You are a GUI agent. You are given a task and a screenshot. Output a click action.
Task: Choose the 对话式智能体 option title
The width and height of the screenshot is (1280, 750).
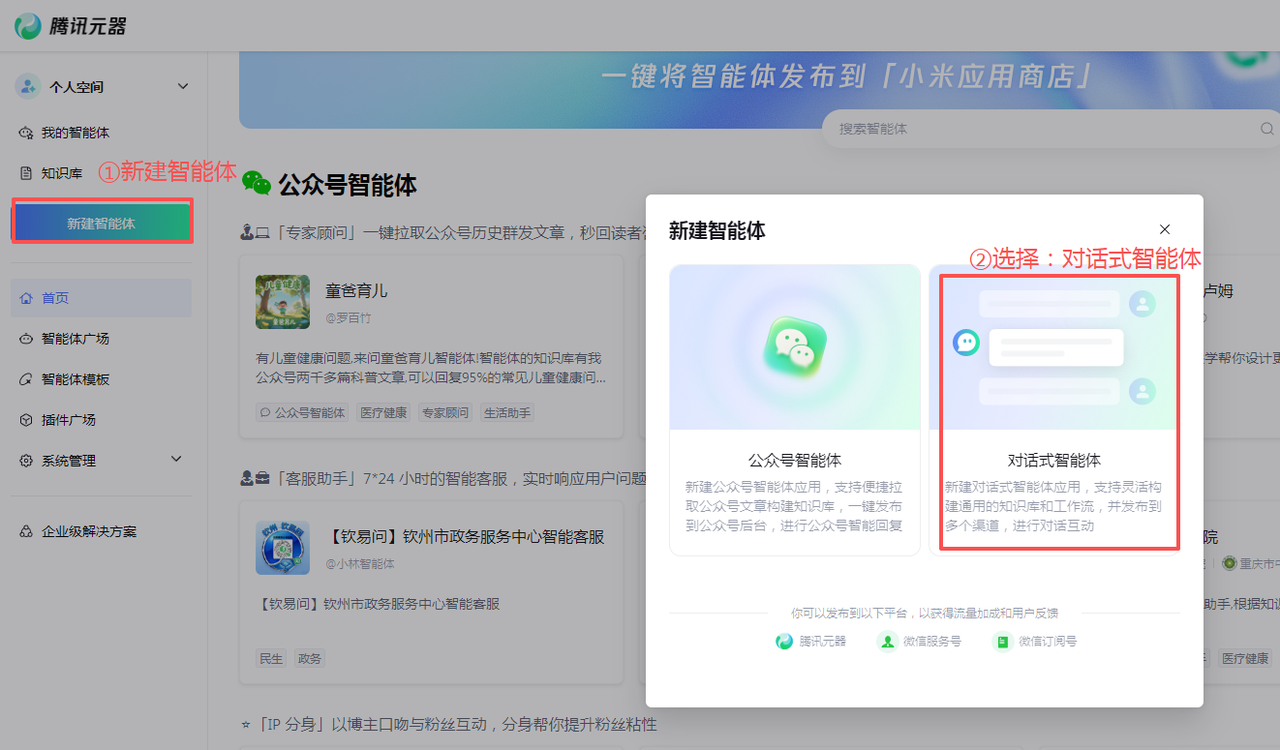pos(1054,461)
